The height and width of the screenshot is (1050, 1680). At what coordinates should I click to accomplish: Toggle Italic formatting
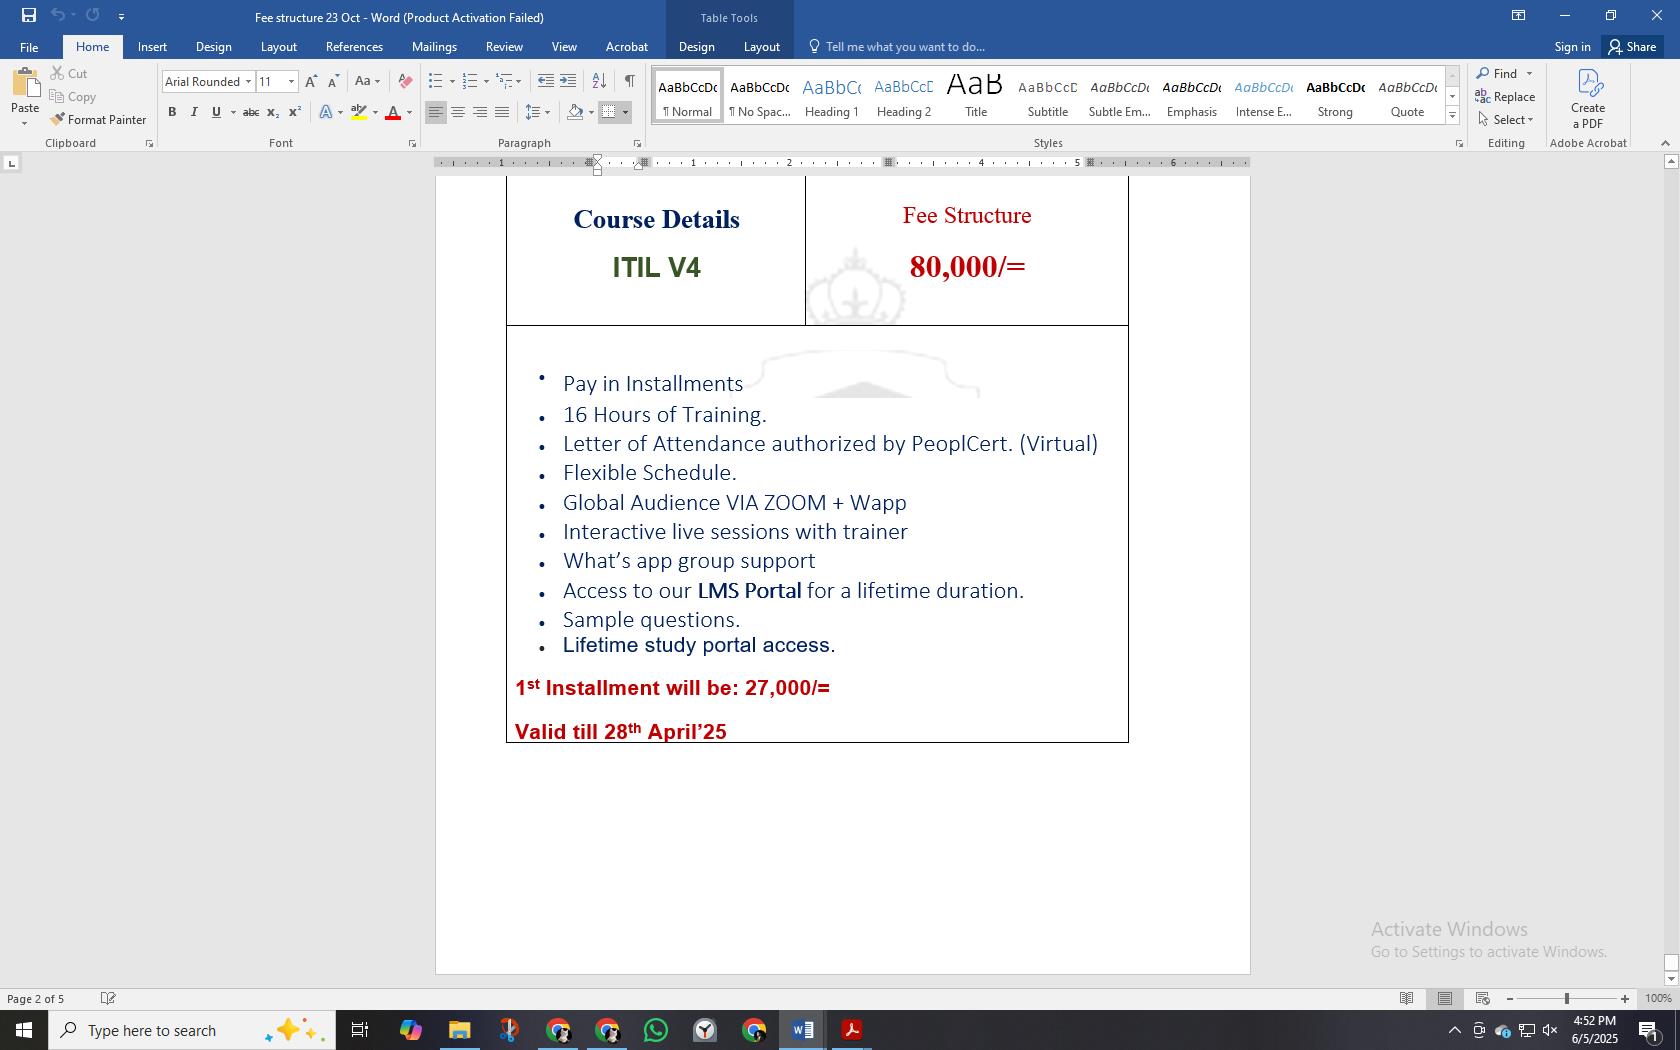point(194,112)
